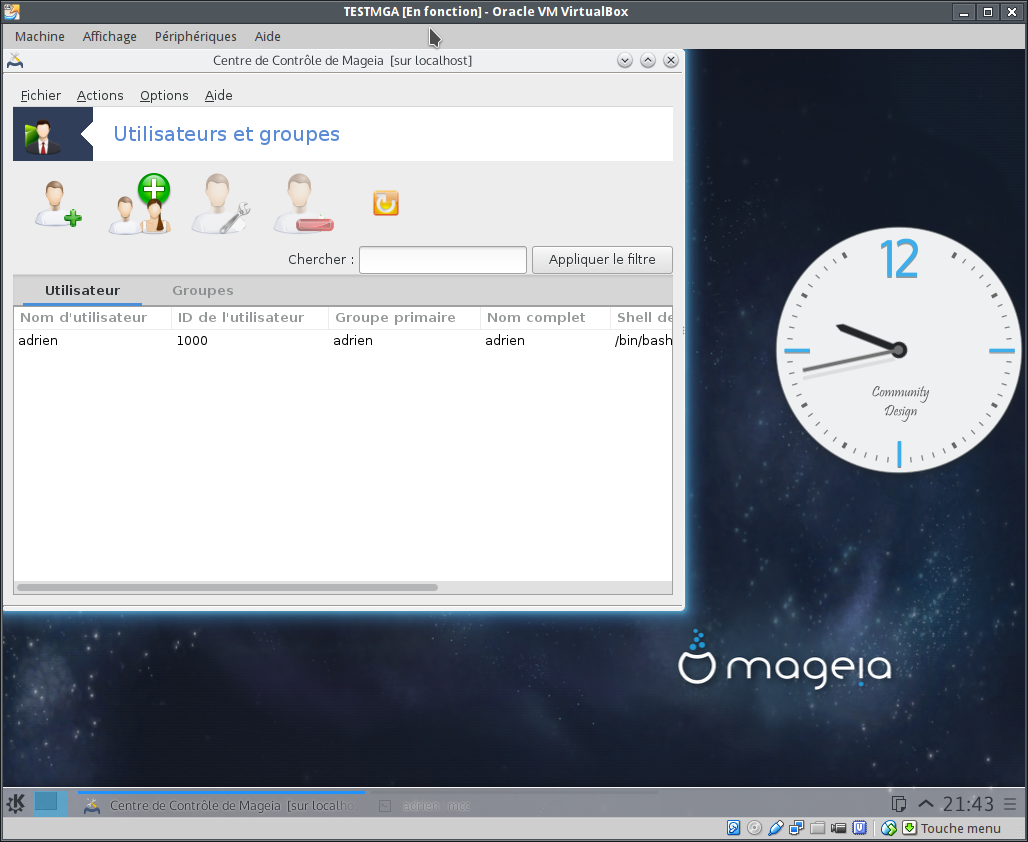Sort by Groupe primaire column header
Image resolution: width=1028 pixels, height=842 pixels.
coord(405,318)
